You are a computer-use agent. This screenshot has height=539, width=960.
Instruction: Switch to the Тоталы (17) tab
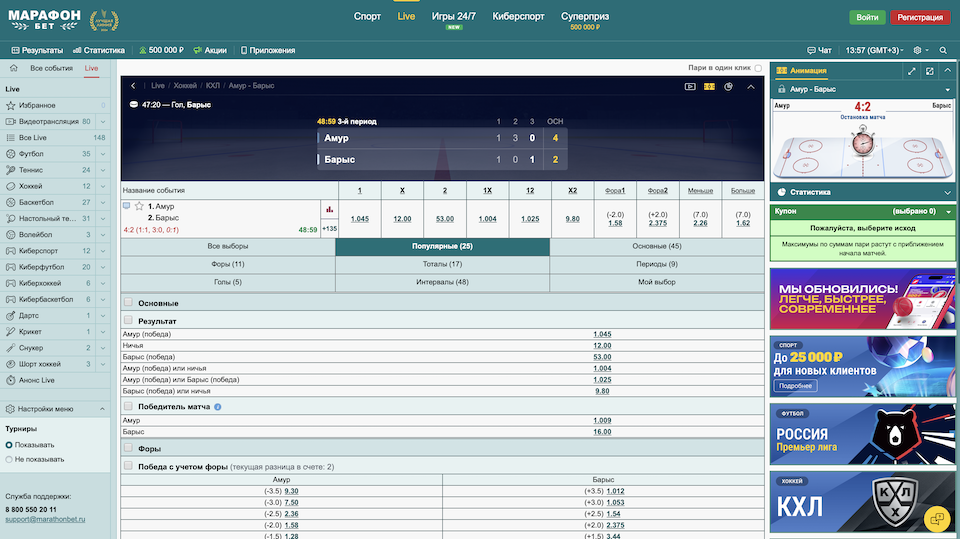coord(443,264)
